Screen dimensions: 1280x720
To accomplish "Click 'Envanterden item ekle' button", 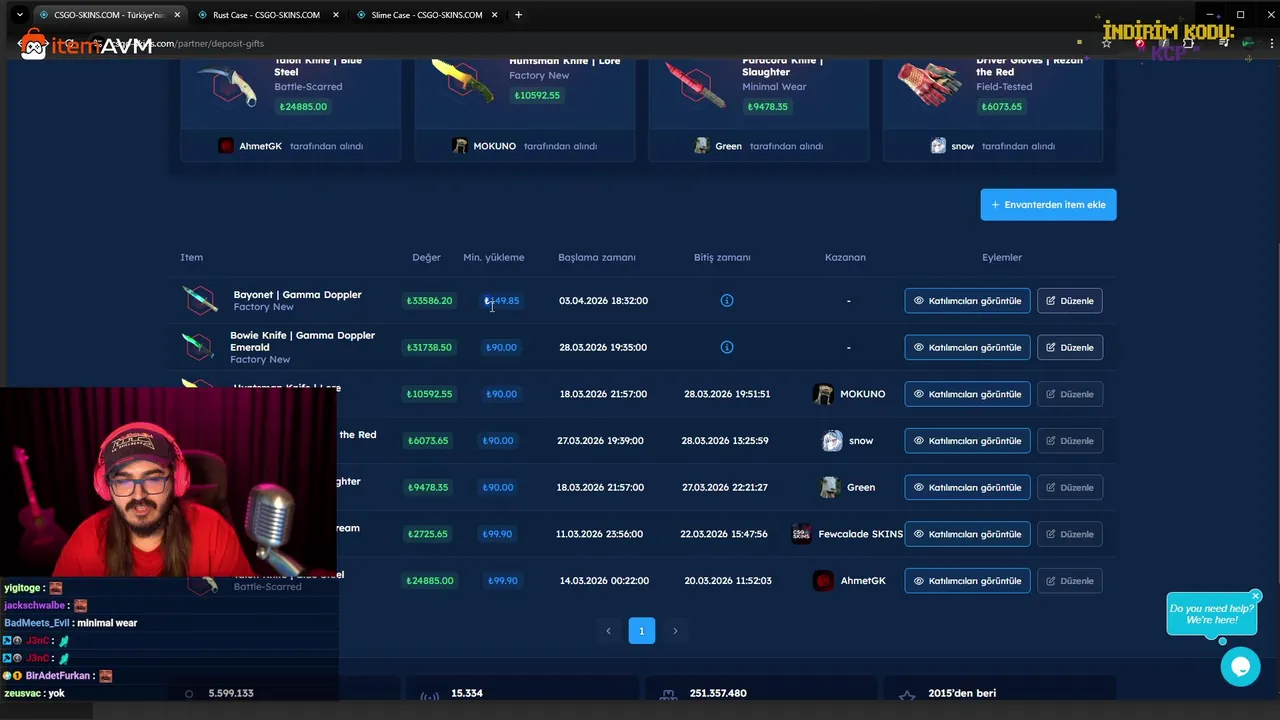I will [x=1048, y=204].
